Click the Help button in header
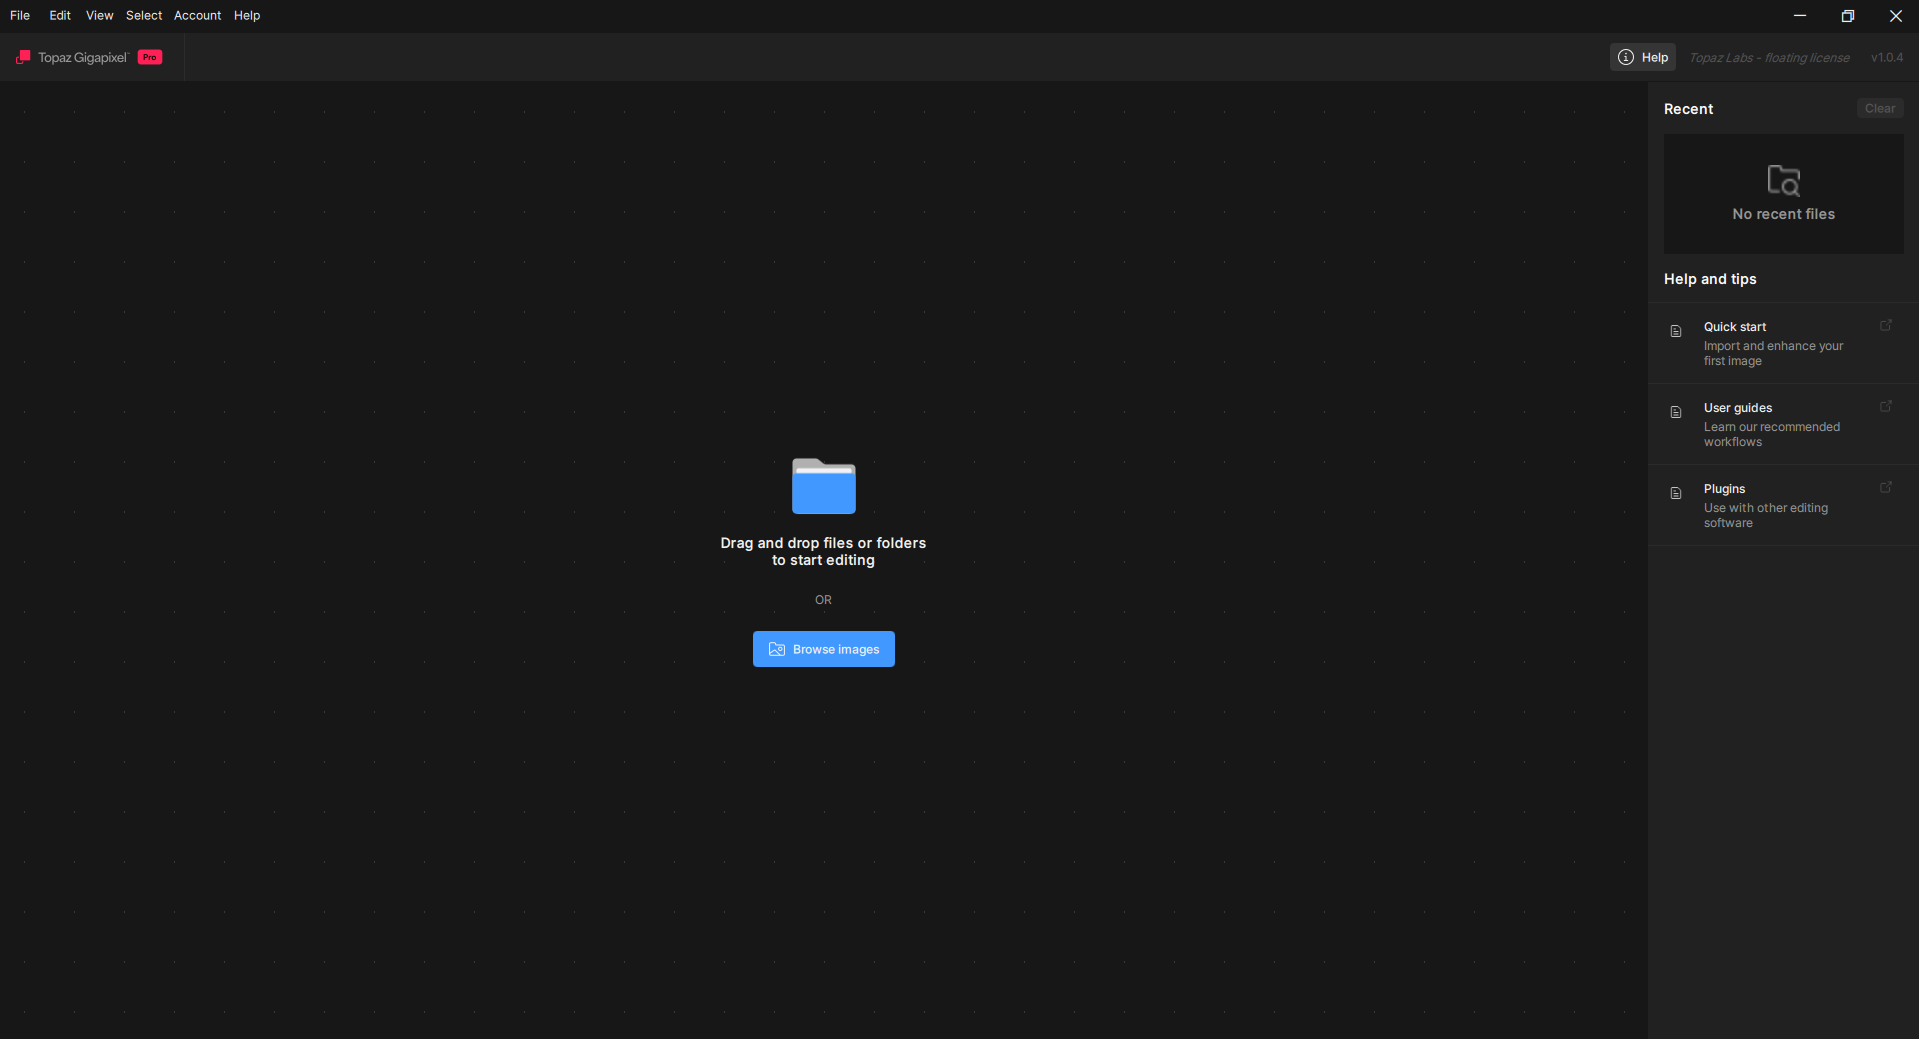This screenshot has height=1039, width=1919. click(1643, 57)
